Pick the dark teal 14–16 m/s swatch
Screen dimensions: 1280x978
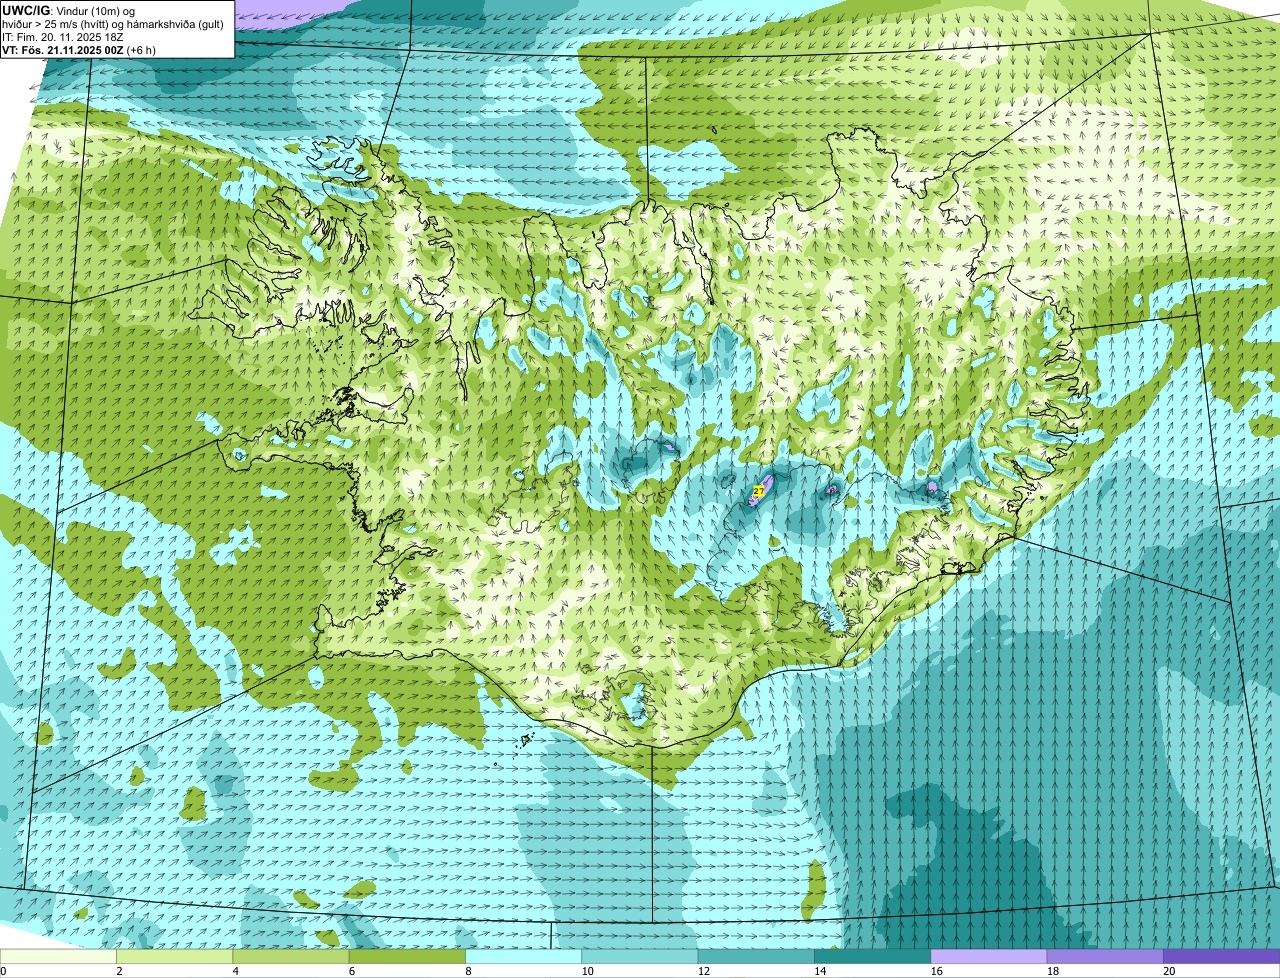[x=873, y=957]
